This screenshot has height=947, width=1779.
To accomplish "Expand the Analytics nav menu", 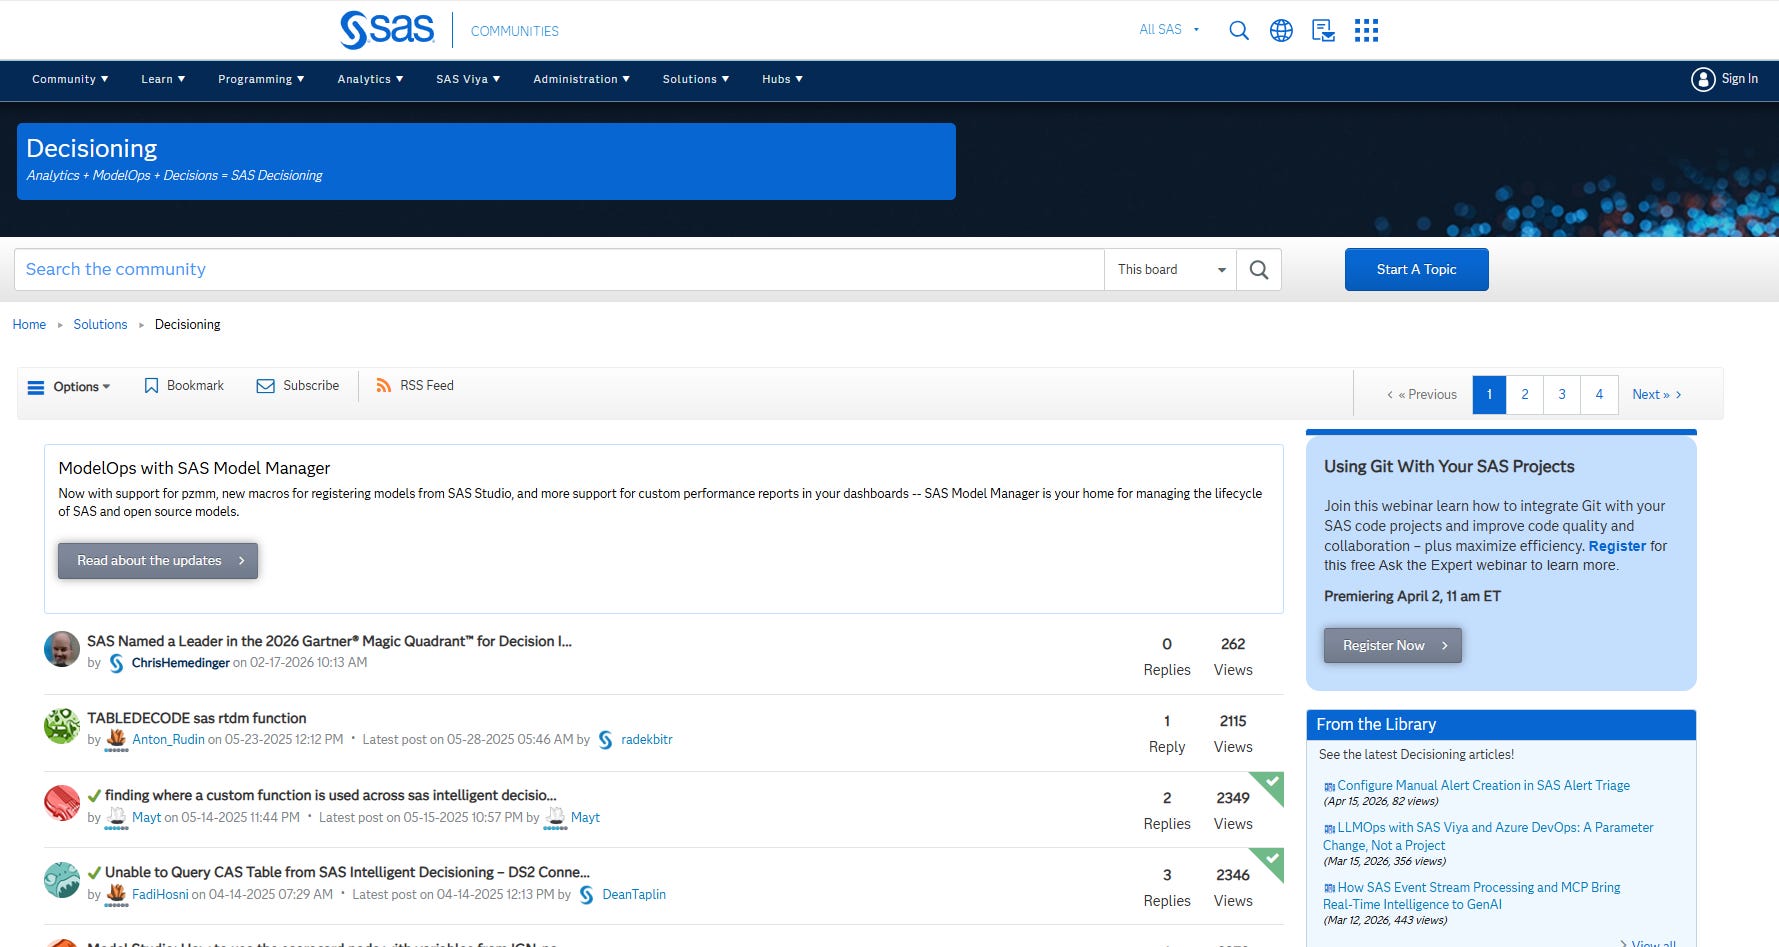I will (370, 80).
